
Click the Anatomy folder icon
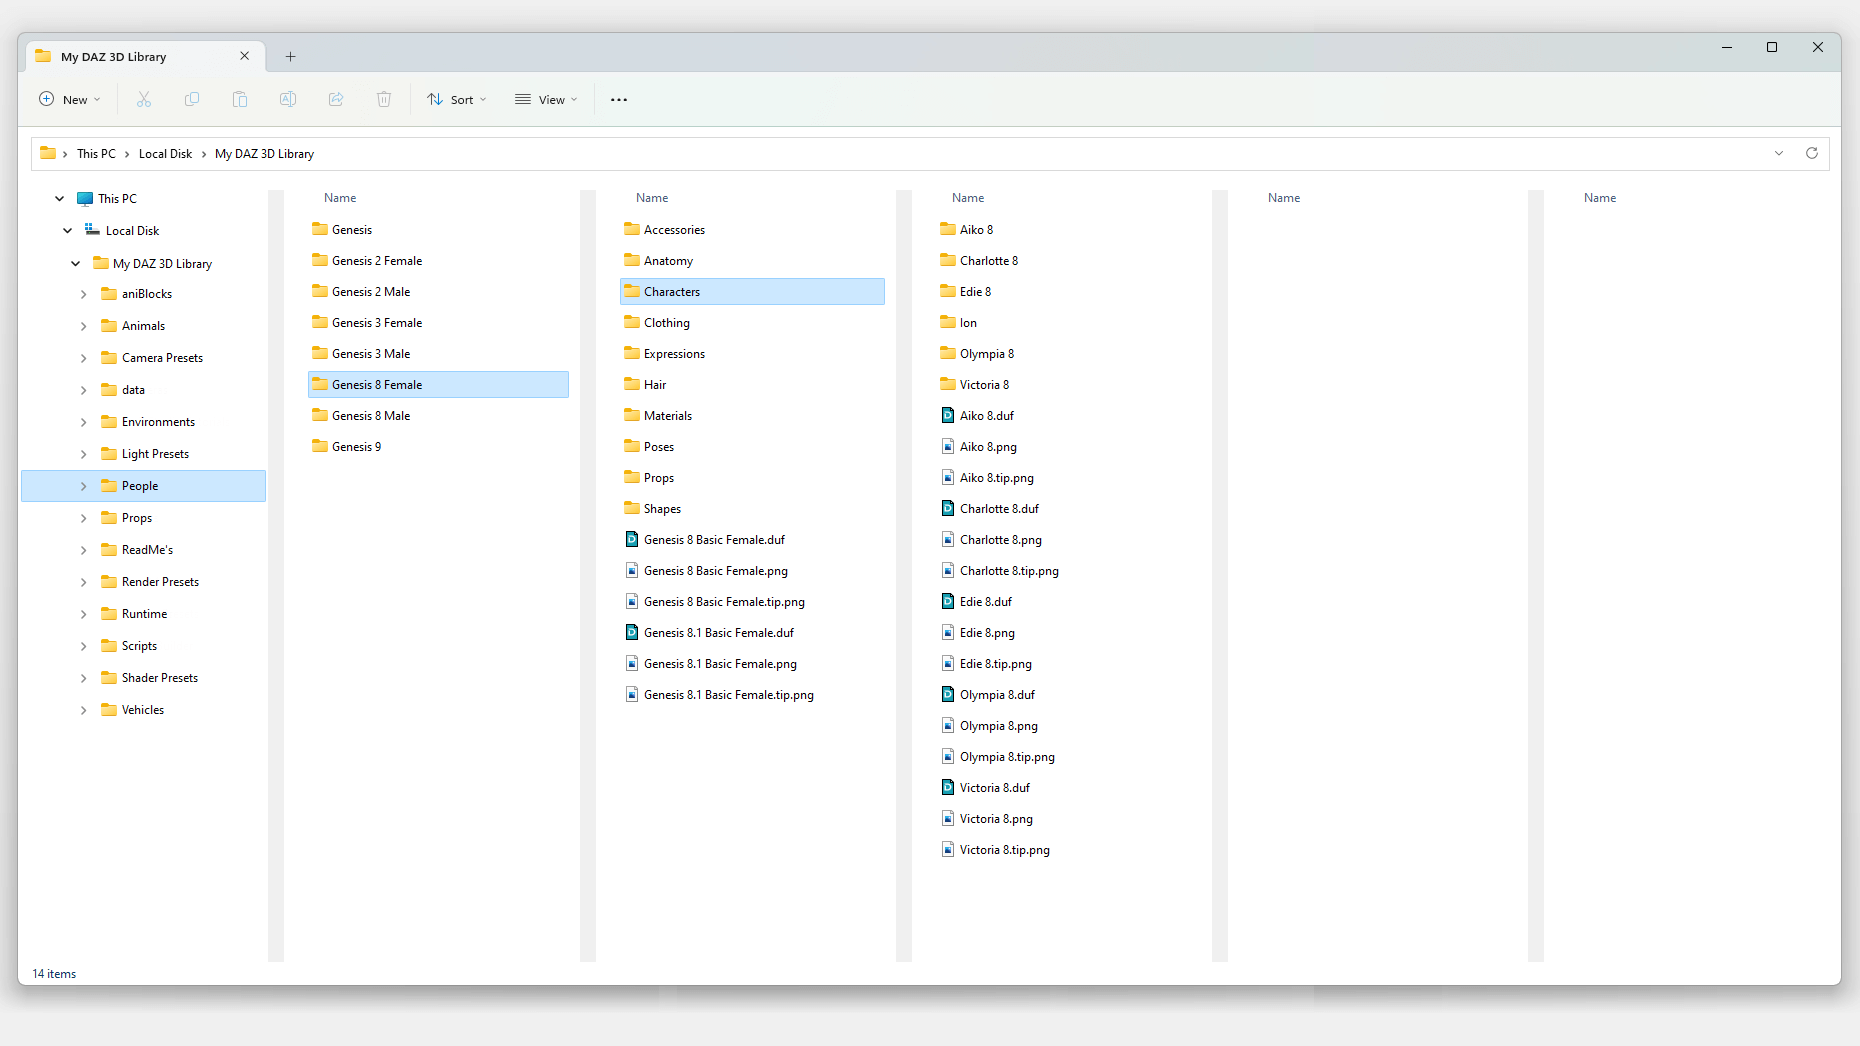pos(632,260)
